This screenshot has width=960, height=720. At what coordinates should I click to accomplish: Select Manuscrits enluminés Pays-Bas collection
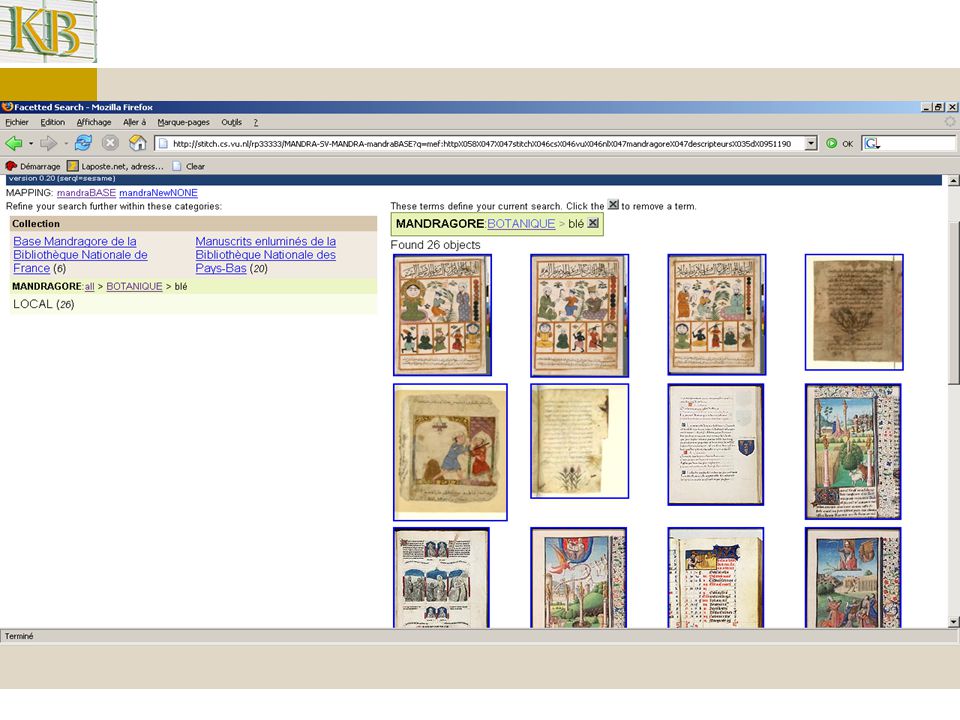coord(266,255)
